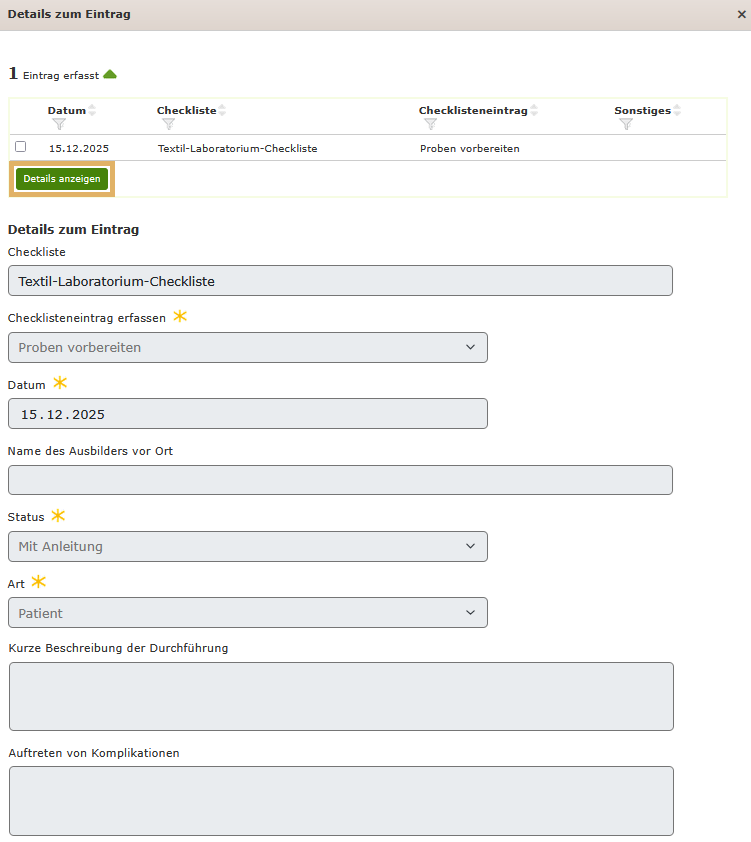The width and height of the screenshot is (751, 842).
Task: Select the checkbox for the 15.12.2025 entry
Action: coord(20,147)
